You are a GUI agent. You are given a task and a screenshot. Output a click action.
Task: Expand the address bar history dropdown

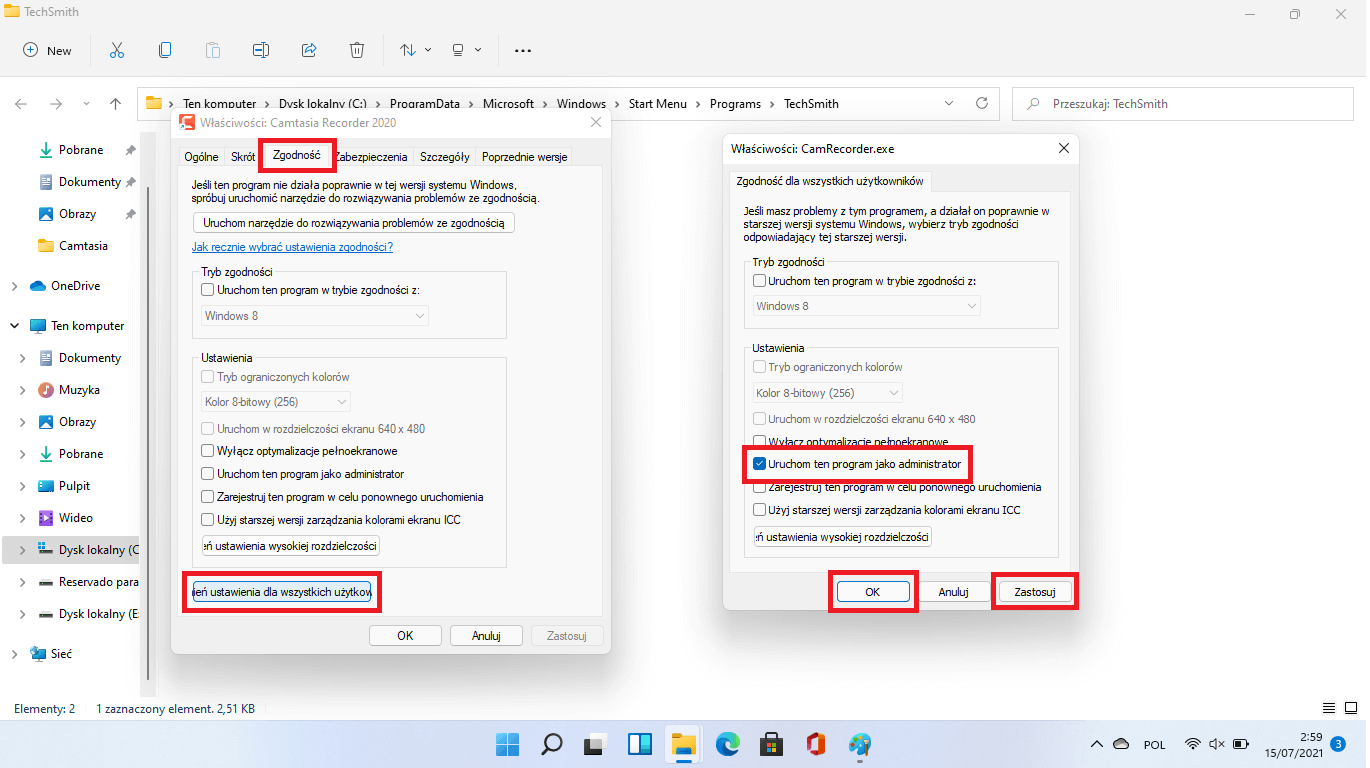949,103
